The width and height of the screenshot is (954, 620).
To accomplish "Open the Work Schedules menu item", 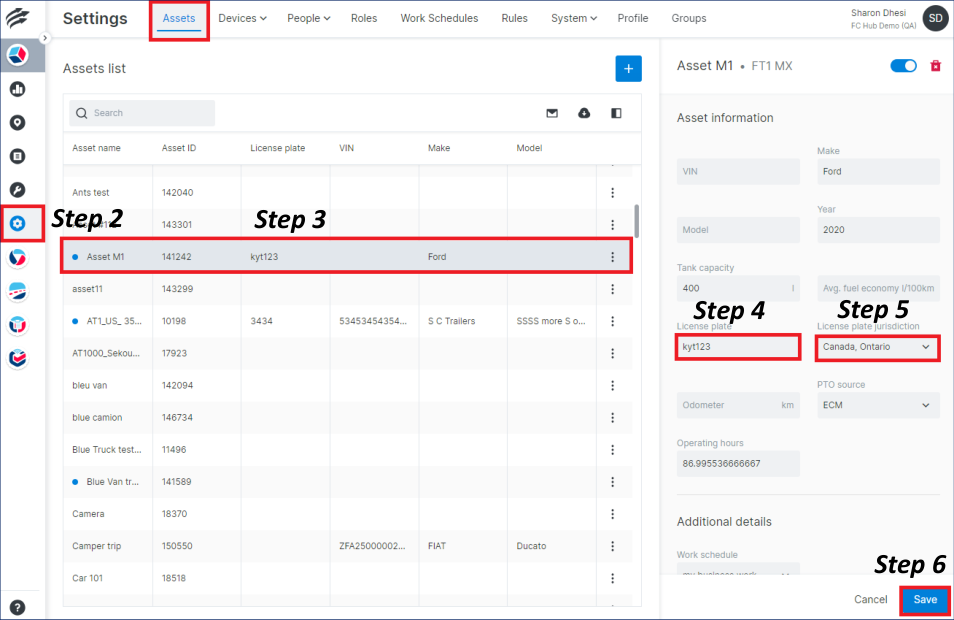I will tap(439, 18).
